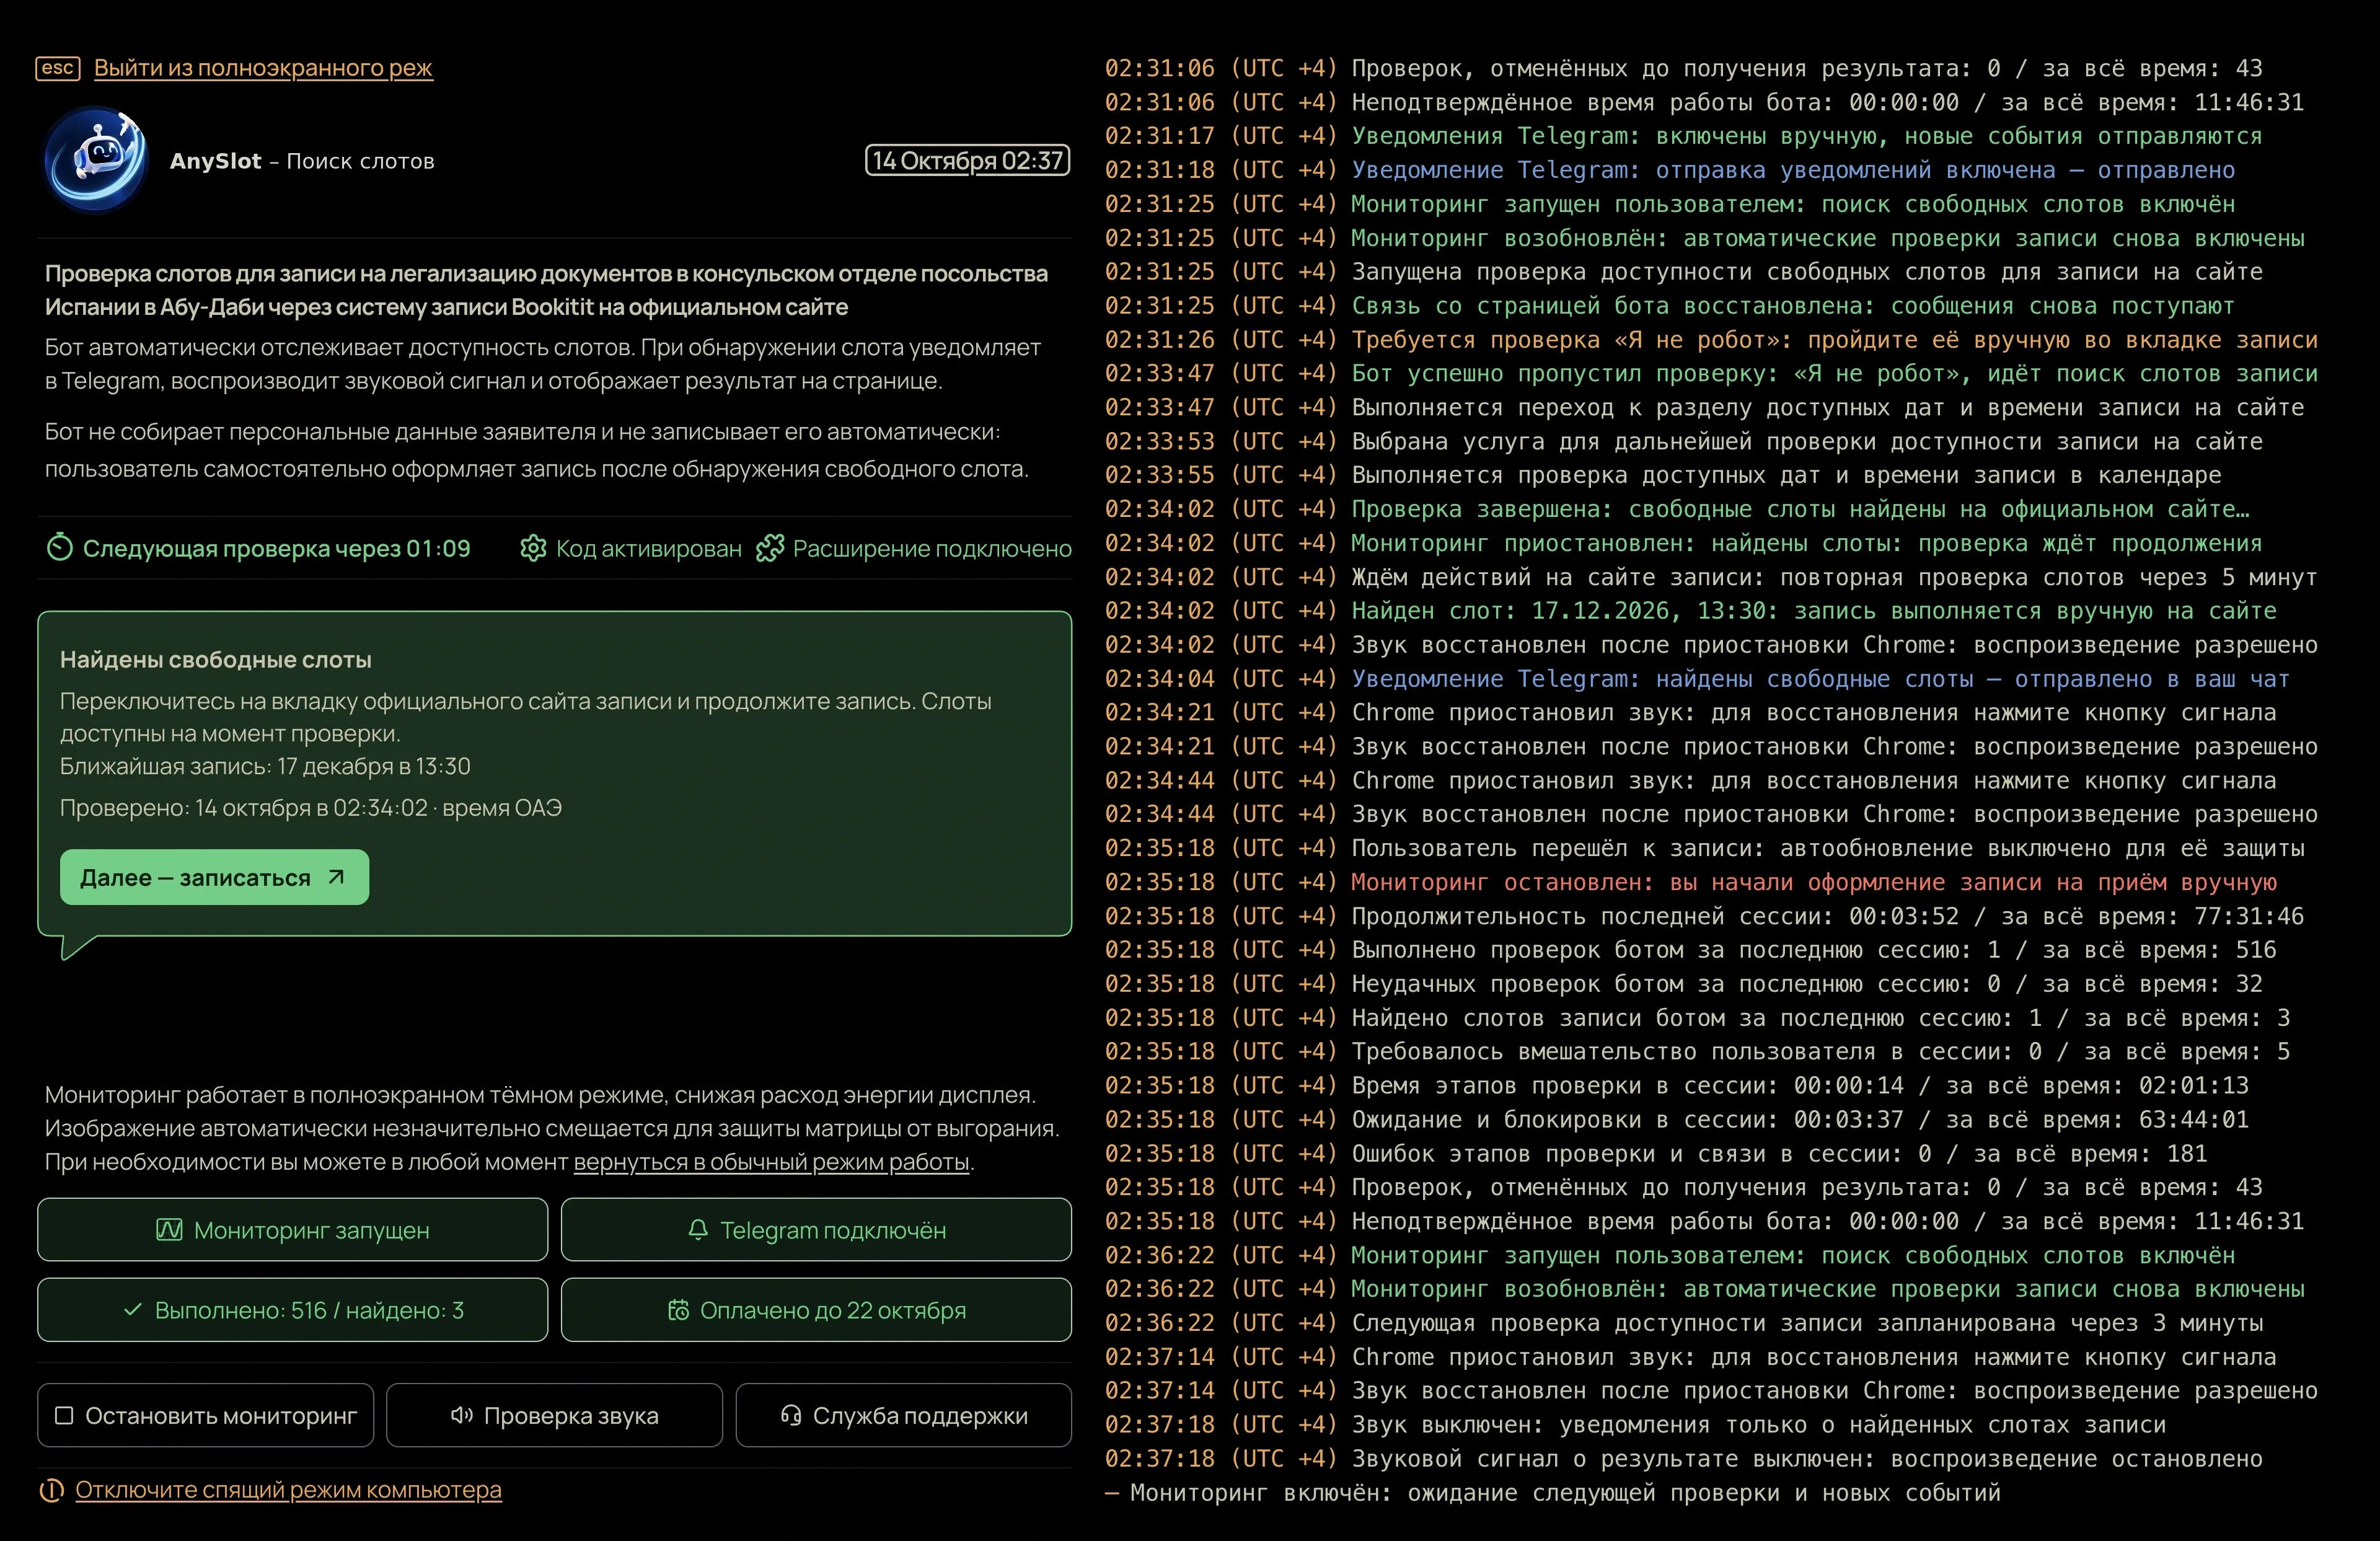Open the 'вернуться в обычный режим работы' link
This screenshot has width=2380, height=1541.
(x=771, y=1162)
